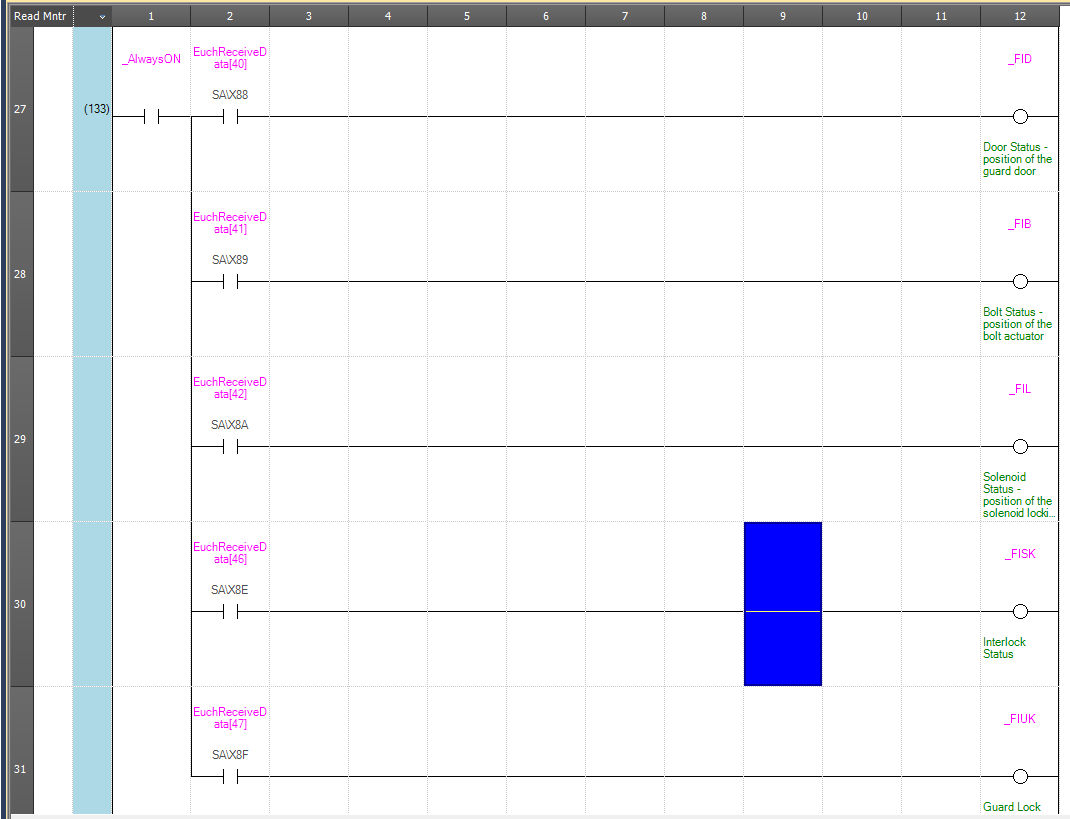This screenshot has width=1070, height=819.
Task: Select the SA\X88 normally open contact
Action: pos(230,117)
